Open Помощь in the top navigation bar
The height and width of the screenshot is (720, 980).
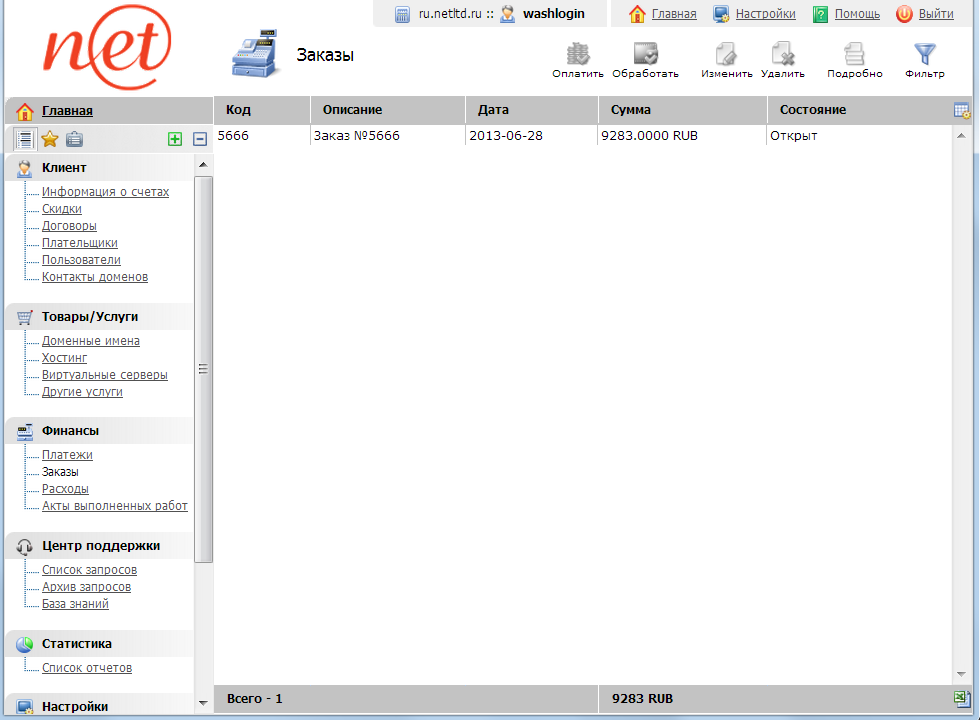click(857, 14)
